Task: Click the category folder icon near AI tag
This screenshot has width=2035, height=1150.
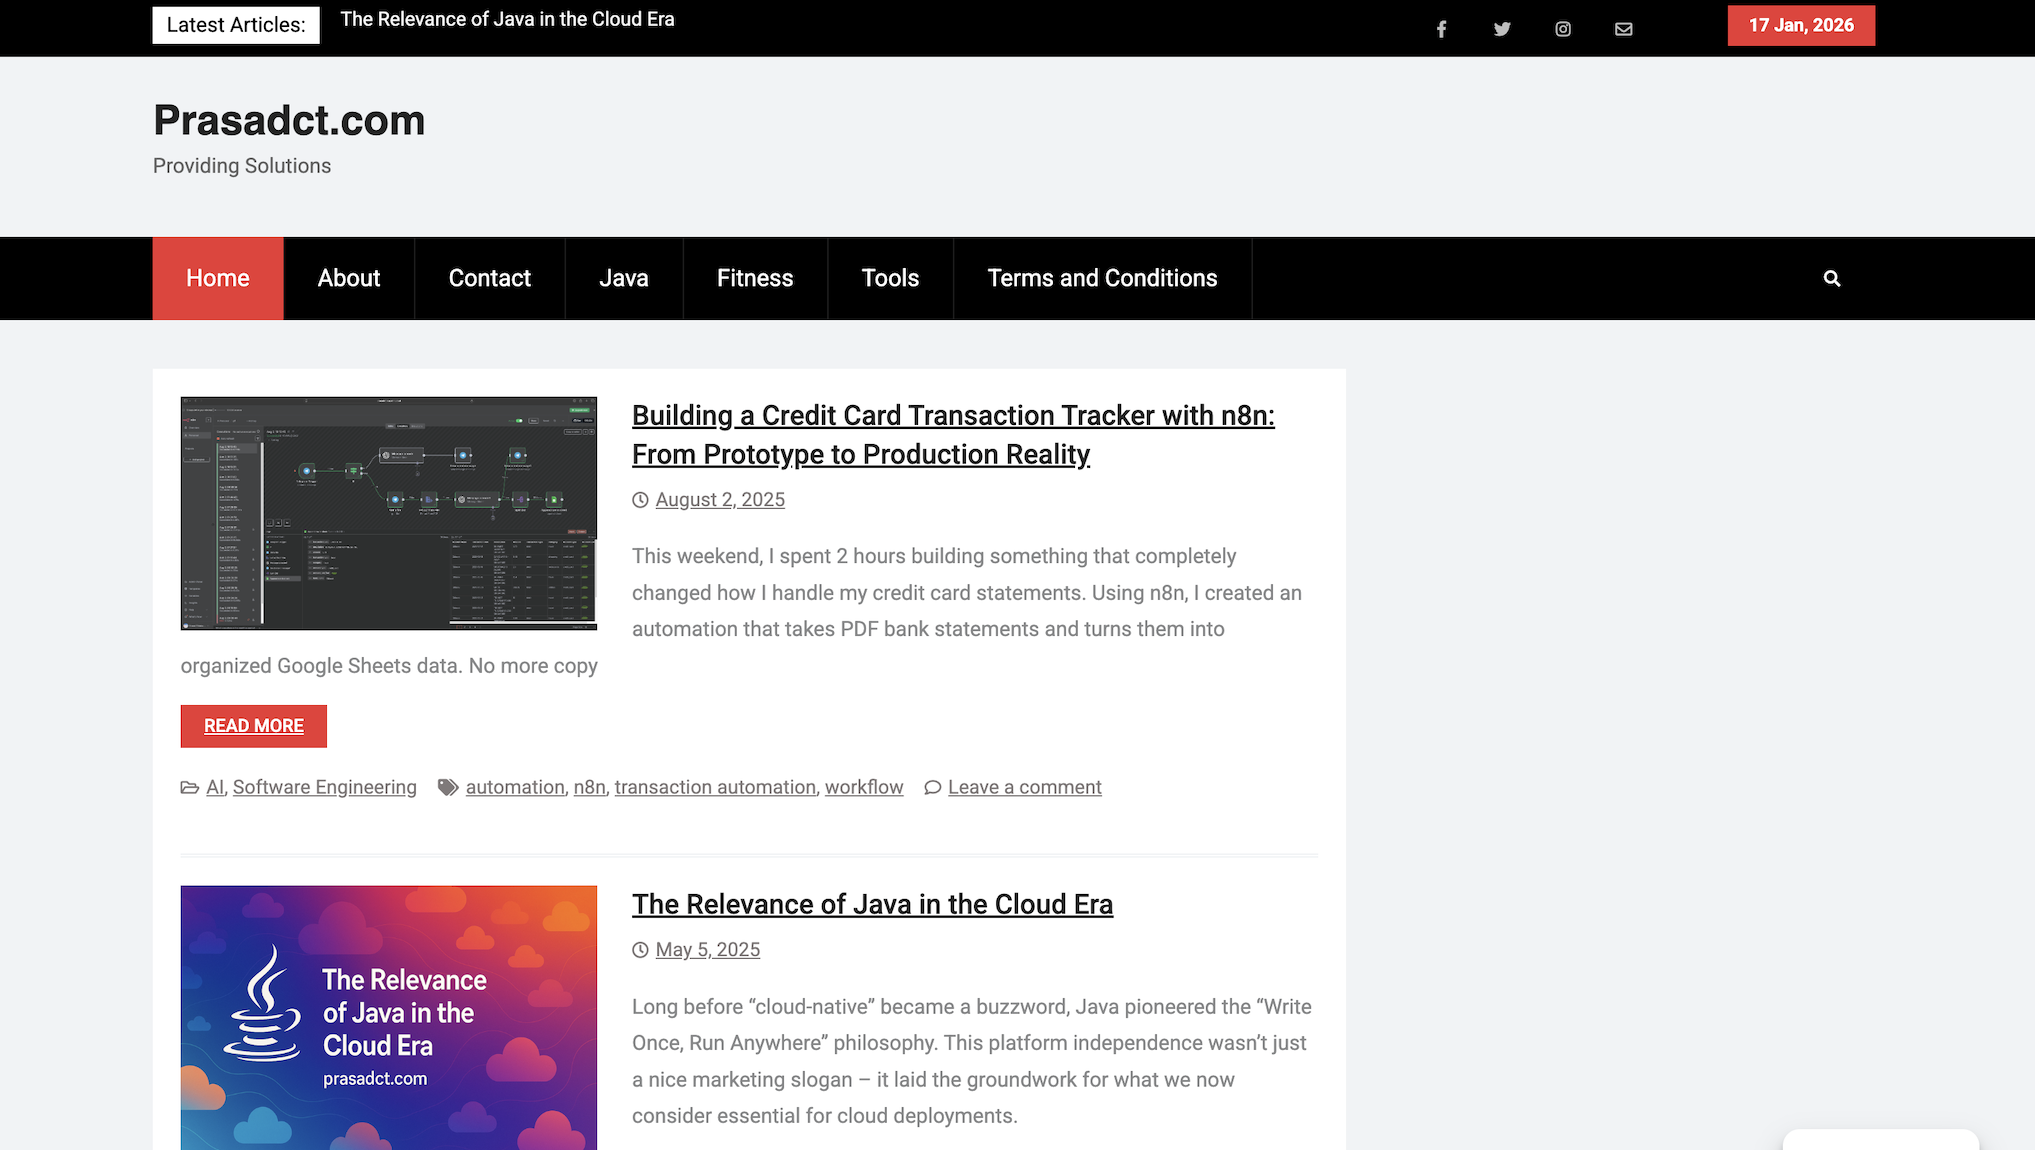Action: (x=188, y=787)
